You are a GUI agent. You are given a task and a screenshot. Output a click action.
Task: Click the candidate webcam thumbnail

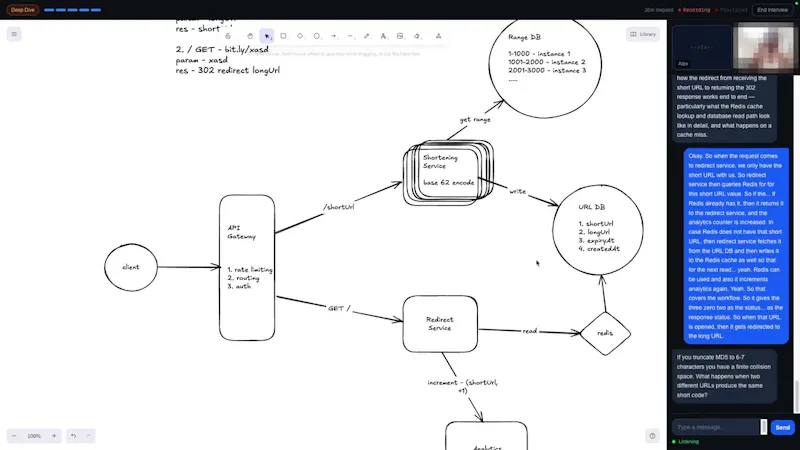766,47
